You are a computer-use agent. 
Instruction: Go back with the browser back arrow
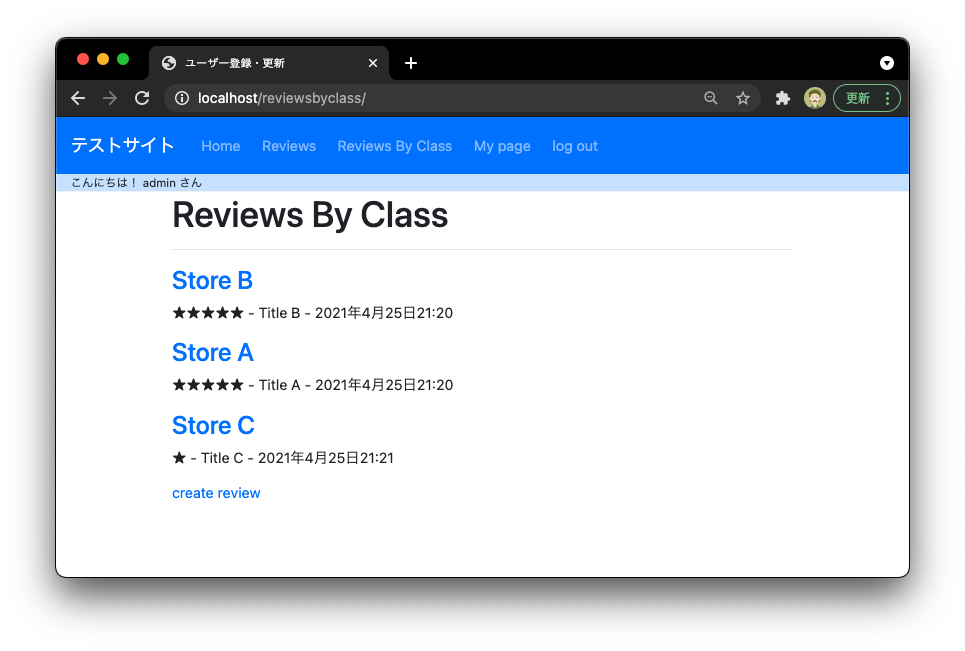point(78,98)
